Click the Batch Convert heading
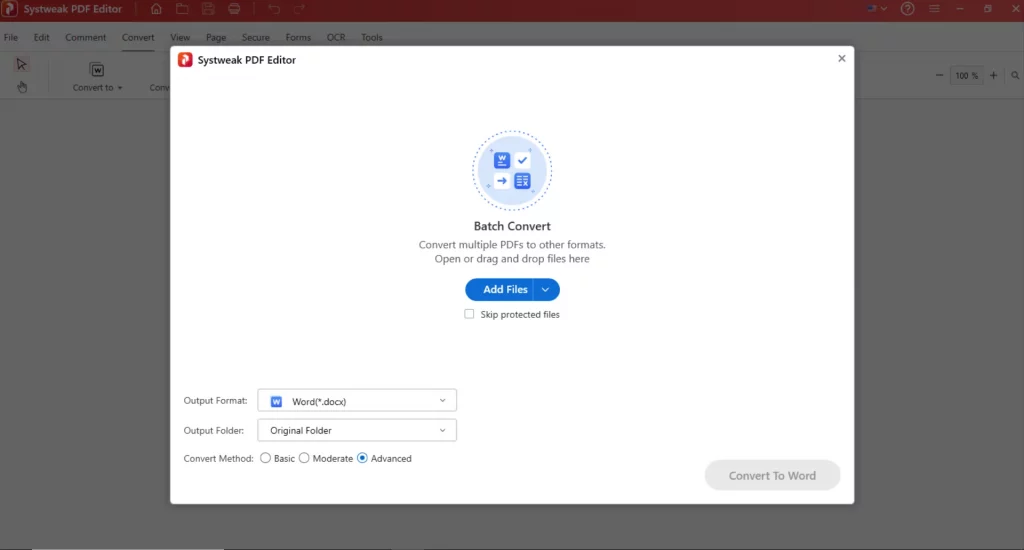 click(512, 226)
